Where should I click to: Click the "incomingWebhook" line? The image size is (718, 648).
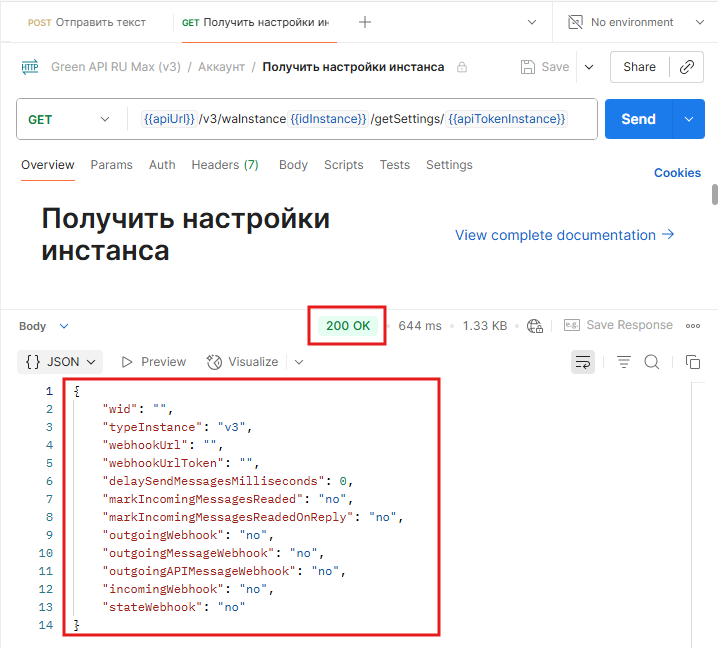click(188, 589)
